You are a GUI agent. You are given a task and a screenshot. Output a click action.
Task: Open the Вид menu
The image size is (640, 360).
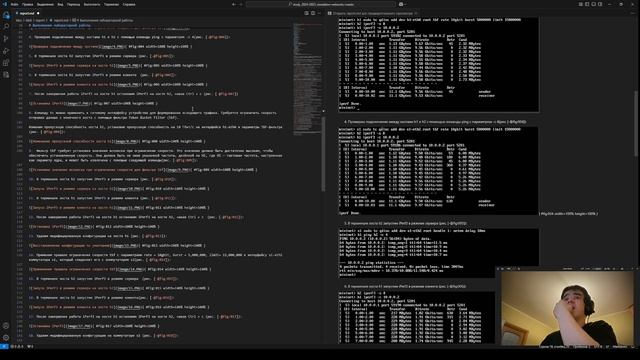click(60, 4)
